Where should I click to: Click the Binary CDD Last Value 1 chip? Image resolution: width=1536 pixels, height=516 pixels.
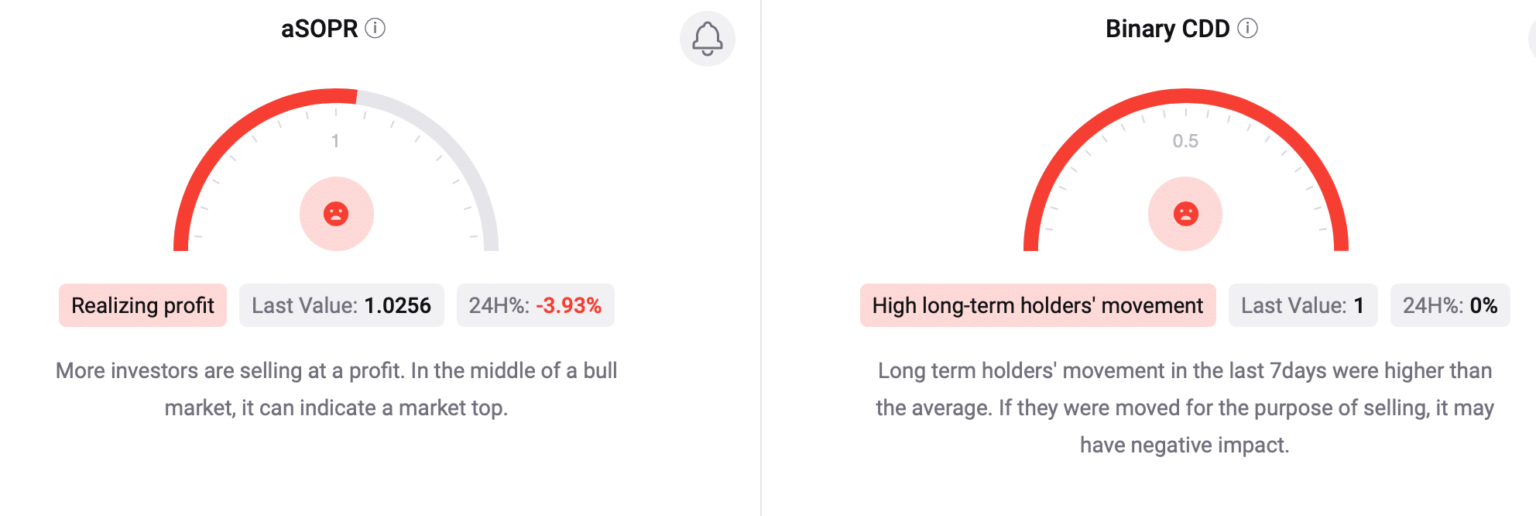coord(1302,306)
